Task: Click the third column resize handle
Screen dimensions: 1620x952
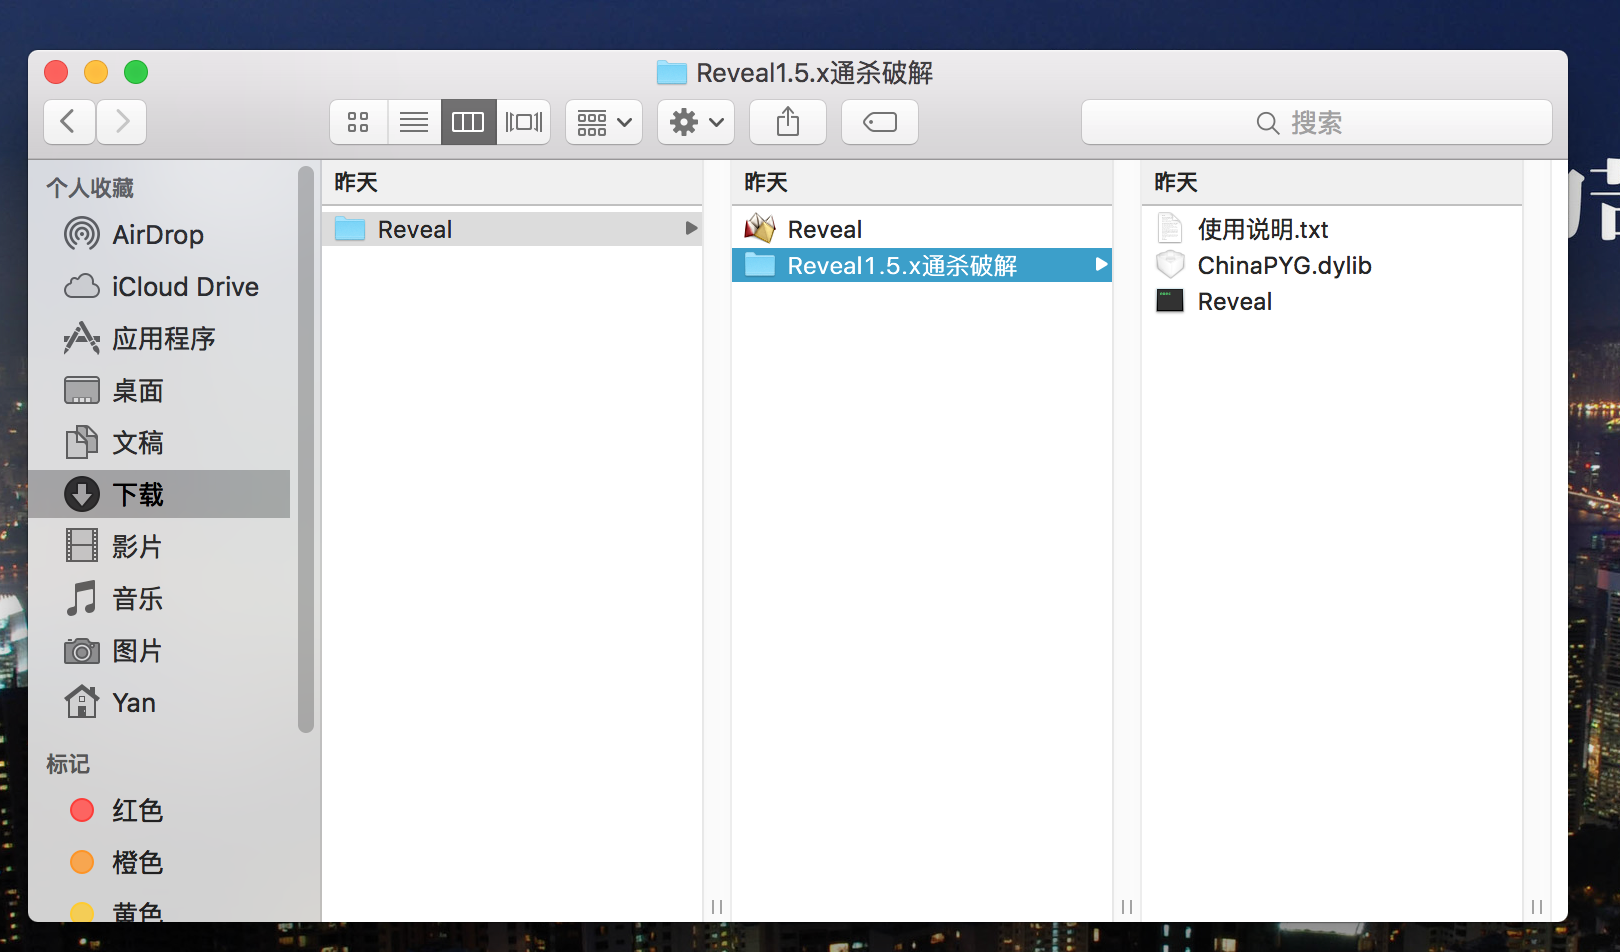Action: click(x=1537, y=907)
